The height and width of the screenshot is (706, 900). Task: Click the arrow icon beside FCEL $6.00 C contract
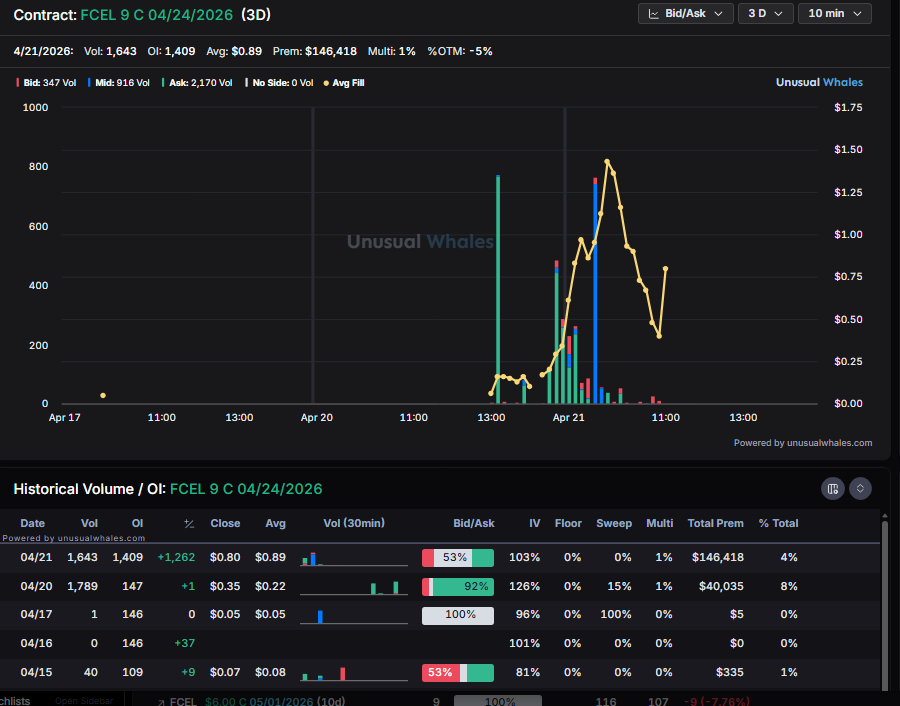click(163, 701)
